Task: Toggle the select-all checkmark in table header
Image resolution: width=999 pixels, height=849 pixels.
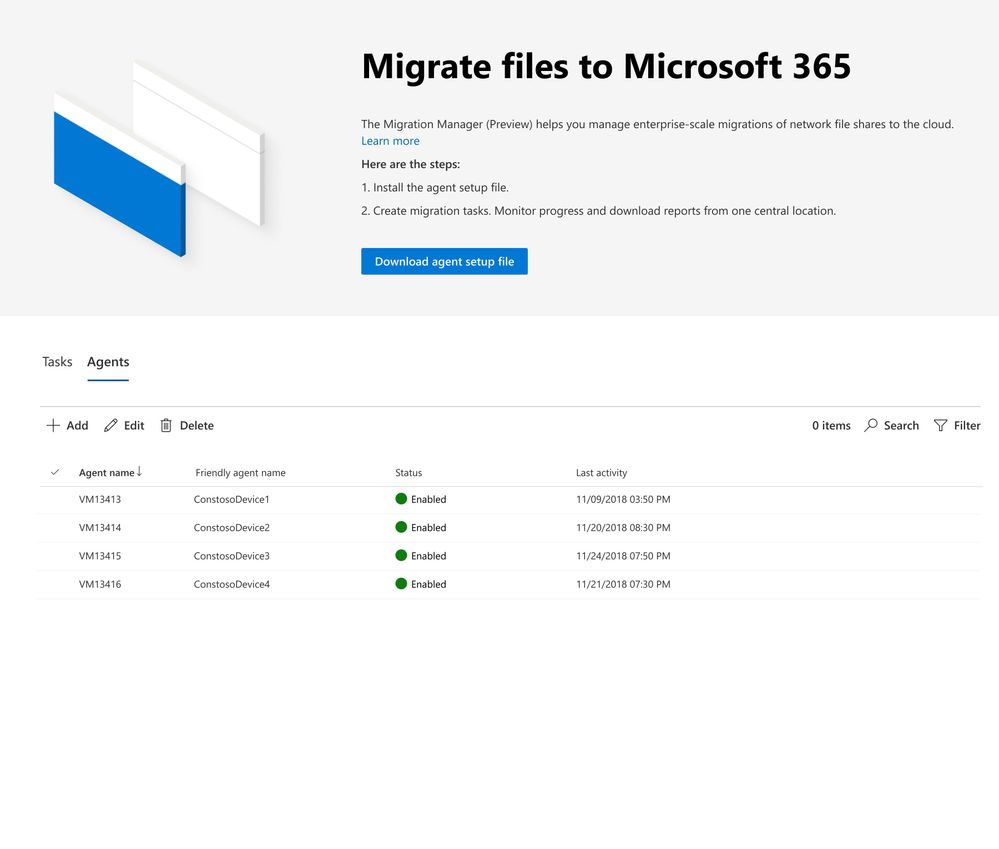Action: click(55, 473)
